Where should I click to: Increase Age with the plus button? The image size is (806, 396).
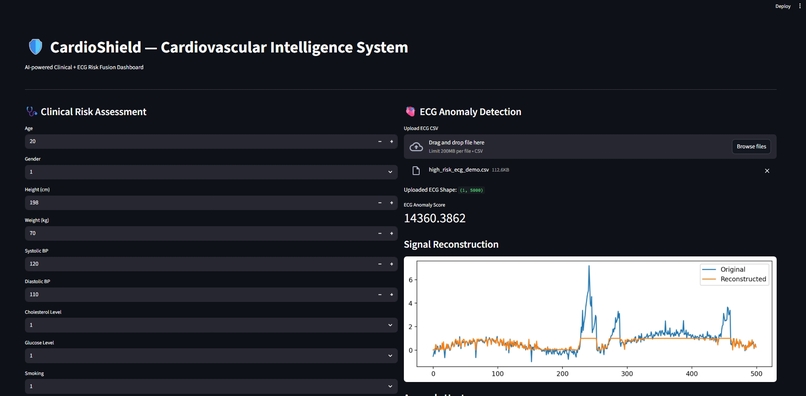391,141
